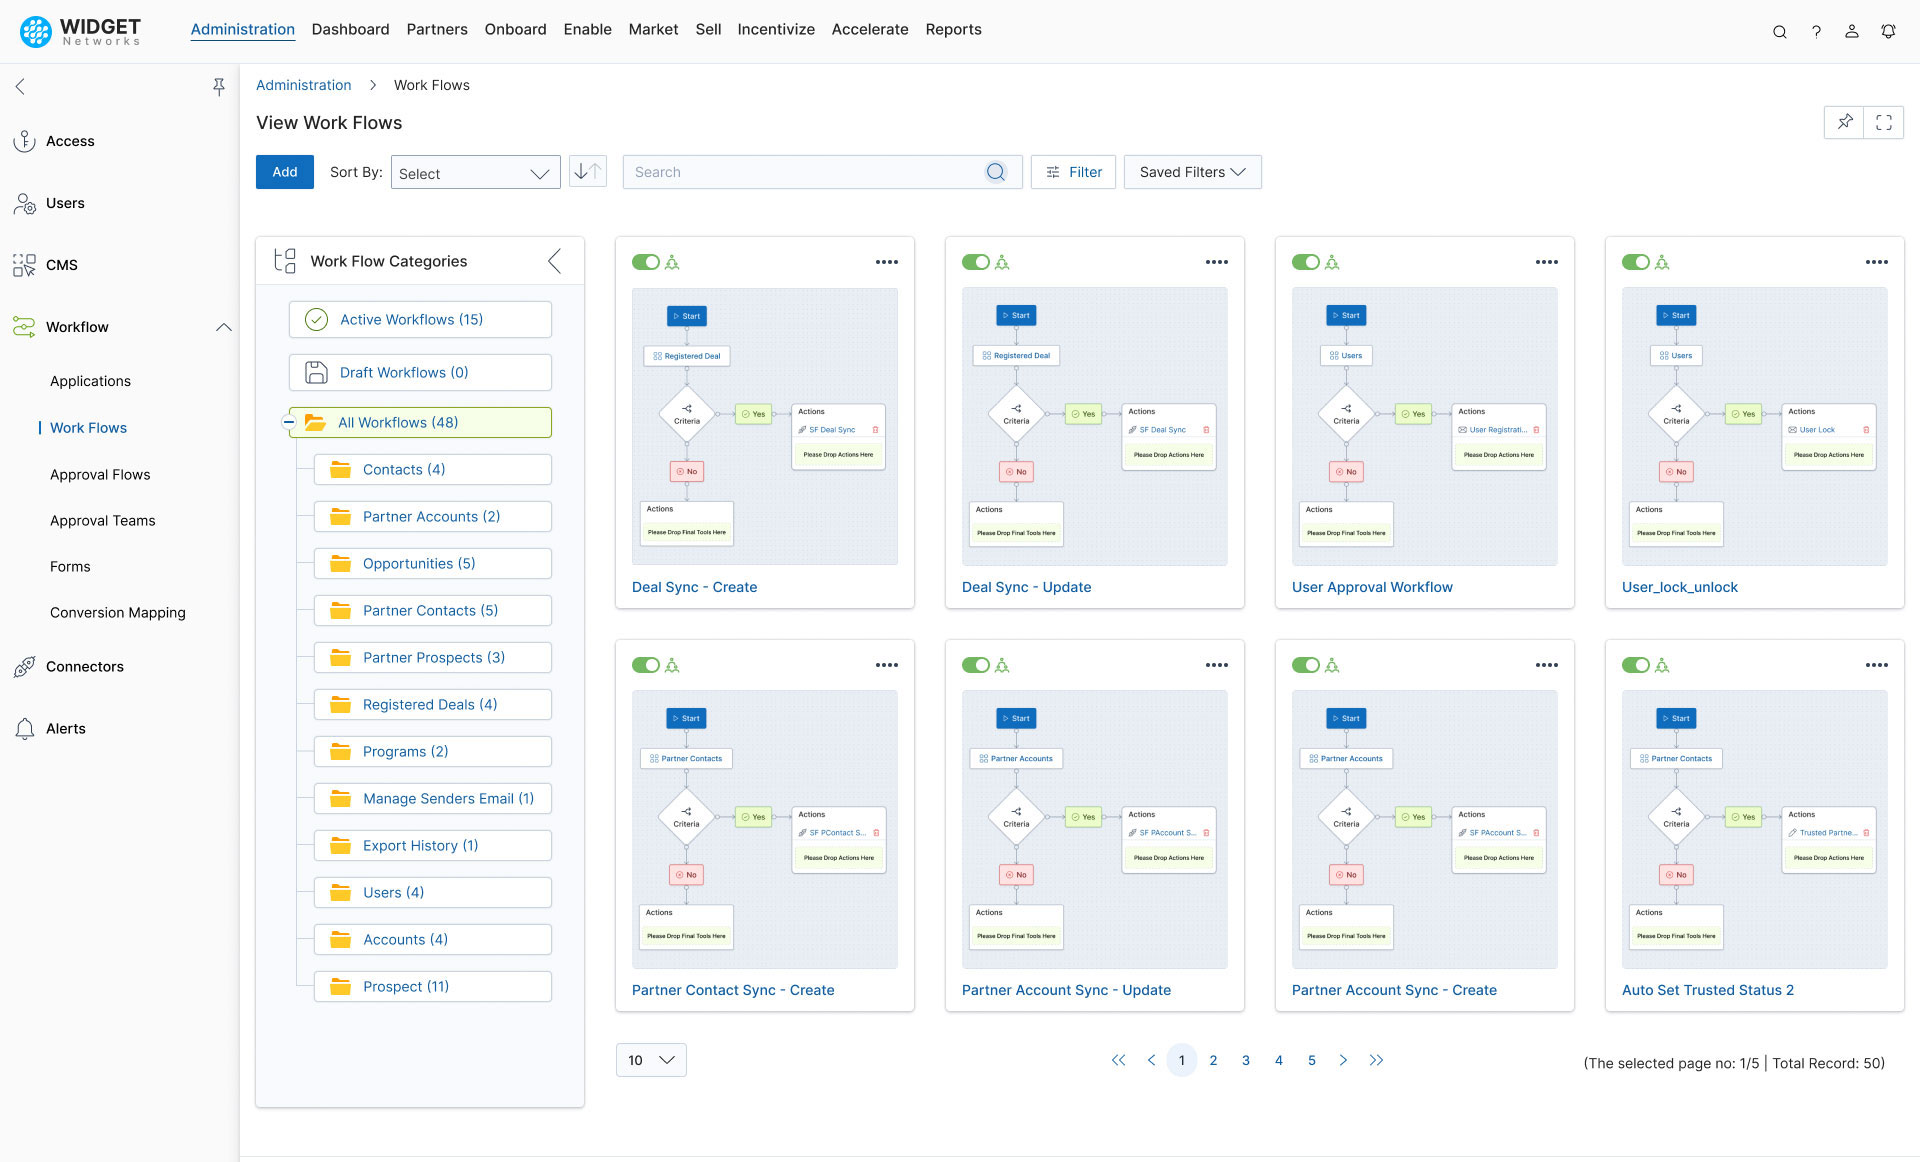Click the search magnifier inside the Search field

[x=995, y=172]
